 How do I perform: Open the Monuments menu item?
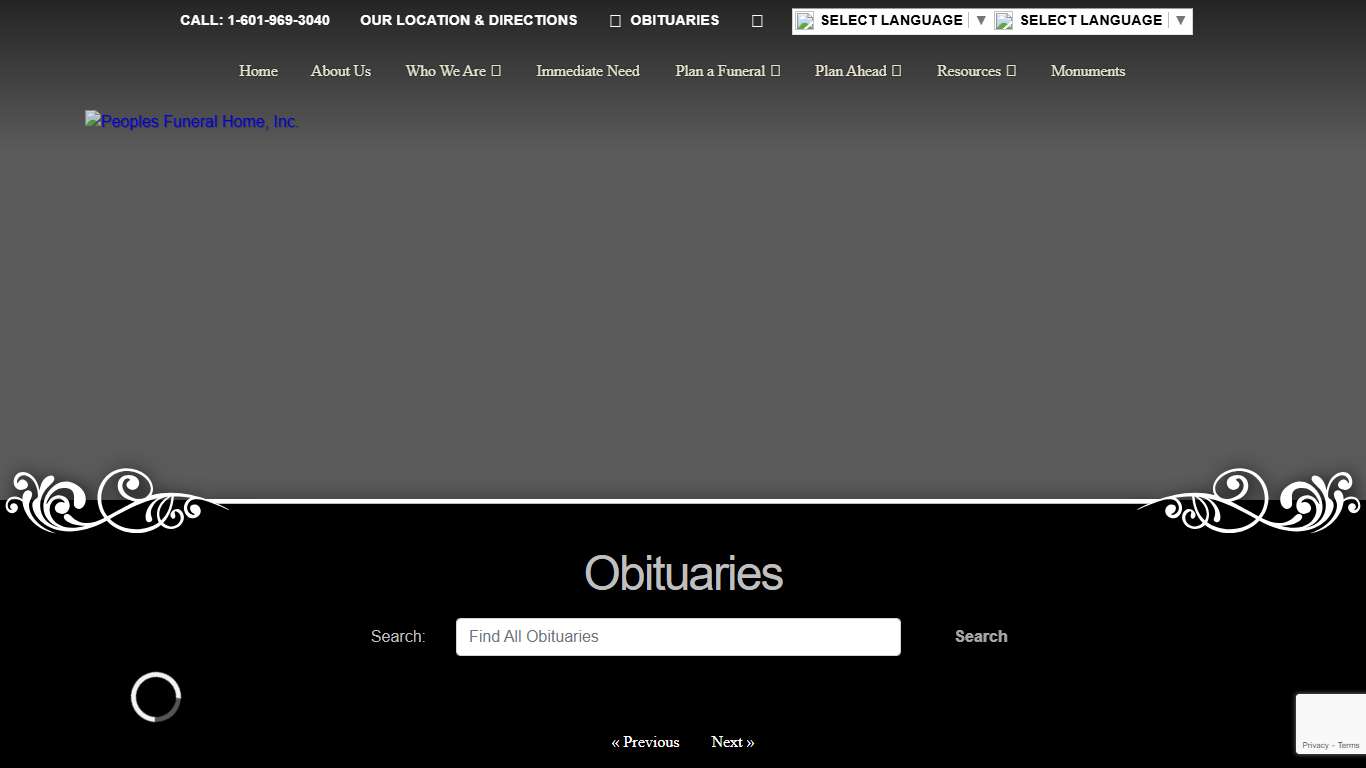pos(1087,71)
